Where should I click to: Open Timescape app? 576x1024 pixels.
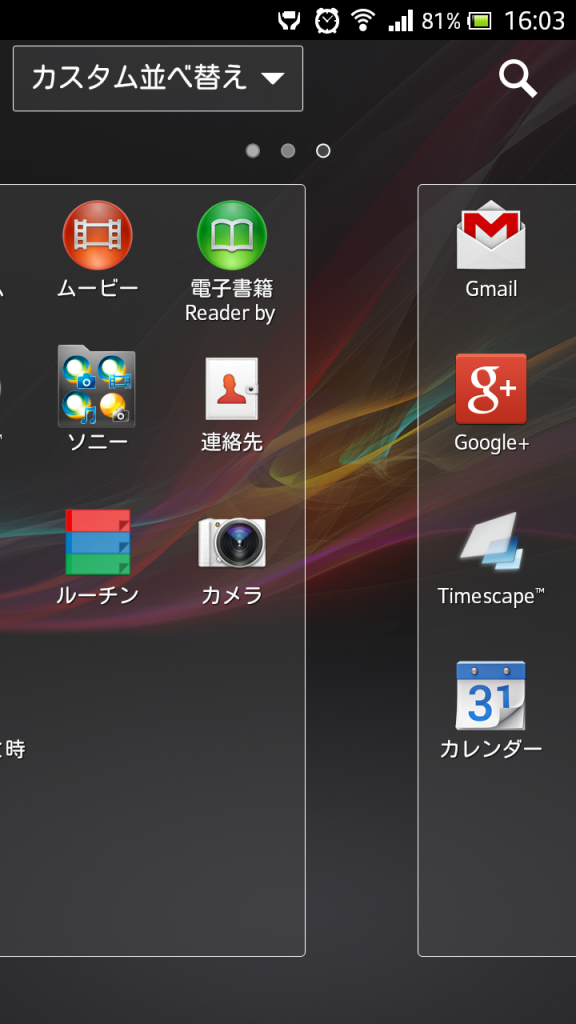click(490, 542)
